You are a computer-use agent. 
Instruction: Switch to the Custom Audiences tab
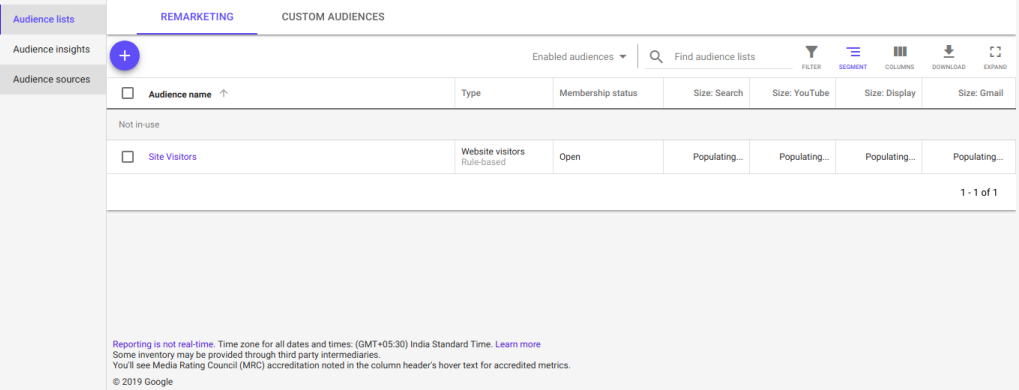coord(333,17)
